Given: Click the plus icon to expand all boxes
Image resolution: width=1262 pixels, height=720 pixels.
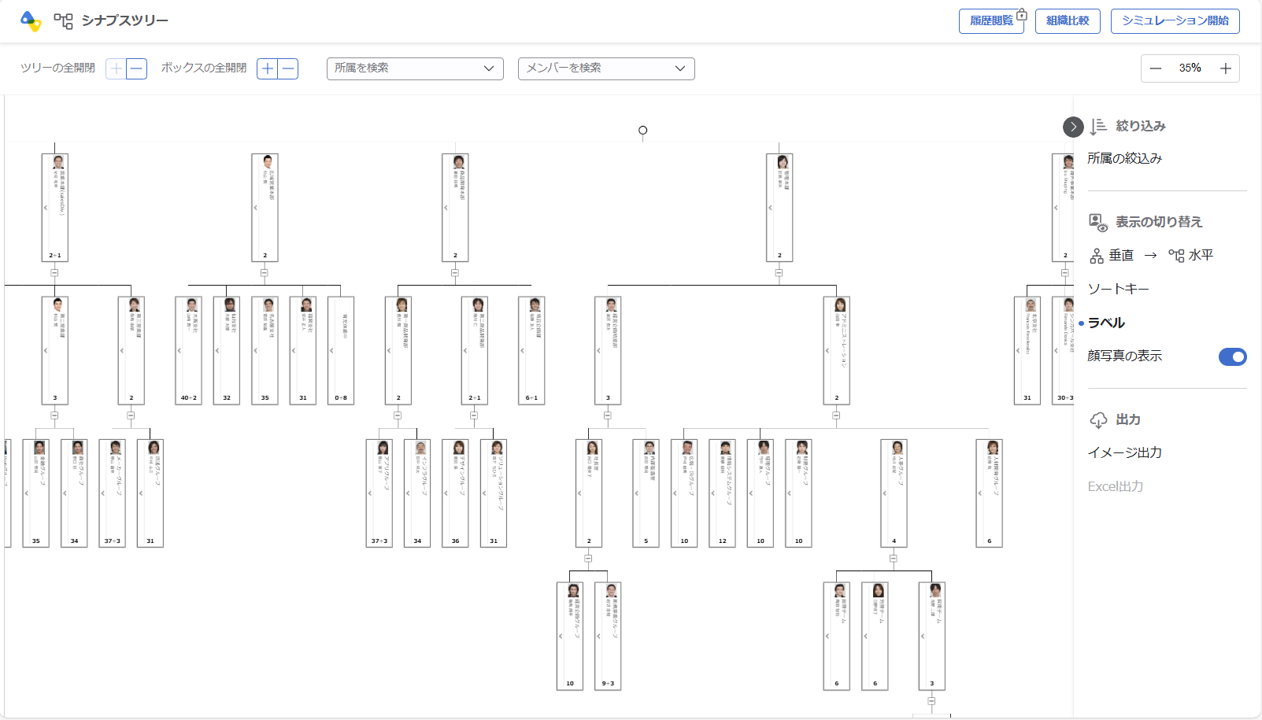Looking at the screenshot, I should (x=267, y=68).
